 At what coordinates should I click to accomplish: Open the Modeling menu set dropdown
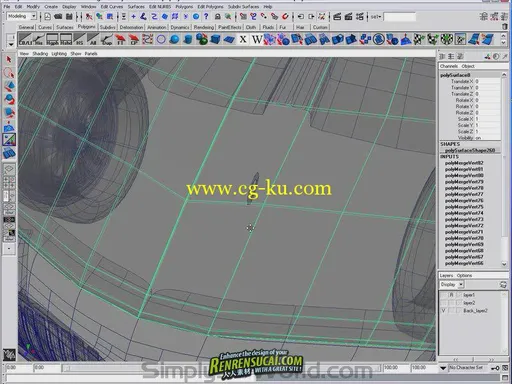(21, 16)
